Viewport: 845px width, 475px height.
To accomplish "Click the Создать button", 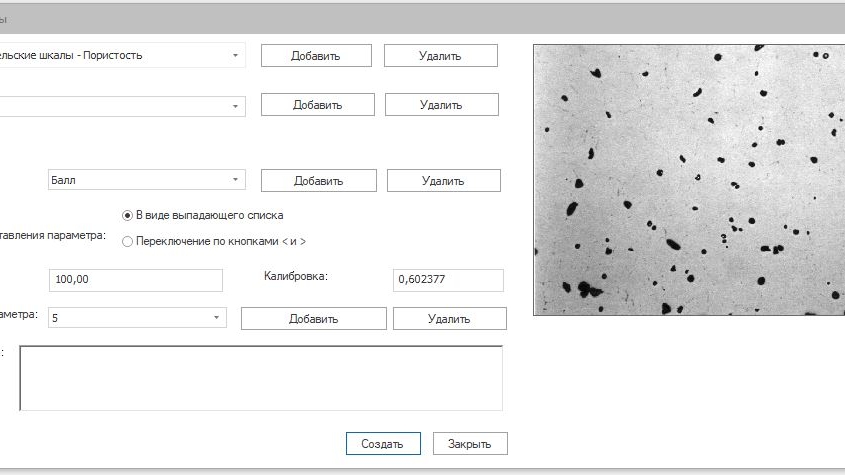I will [383, 444].
